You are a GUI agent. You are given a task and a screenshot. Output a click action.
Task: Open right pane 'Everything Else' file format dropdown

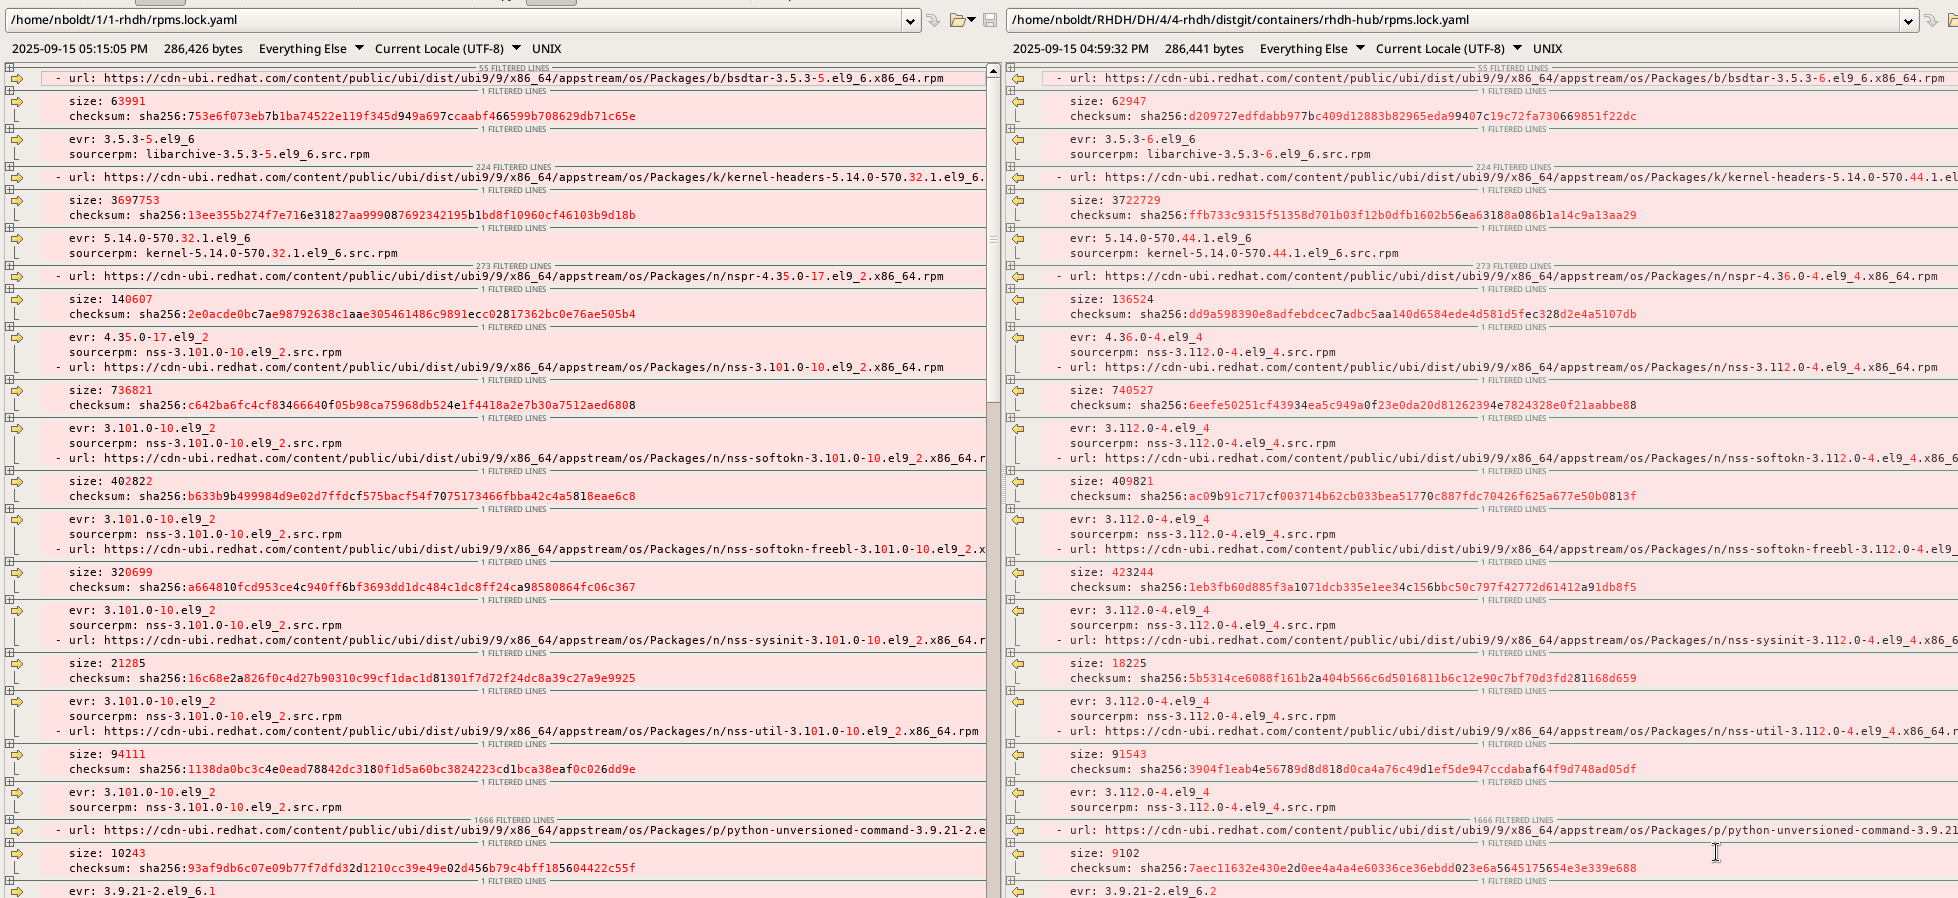click(x=1311, y=48)
